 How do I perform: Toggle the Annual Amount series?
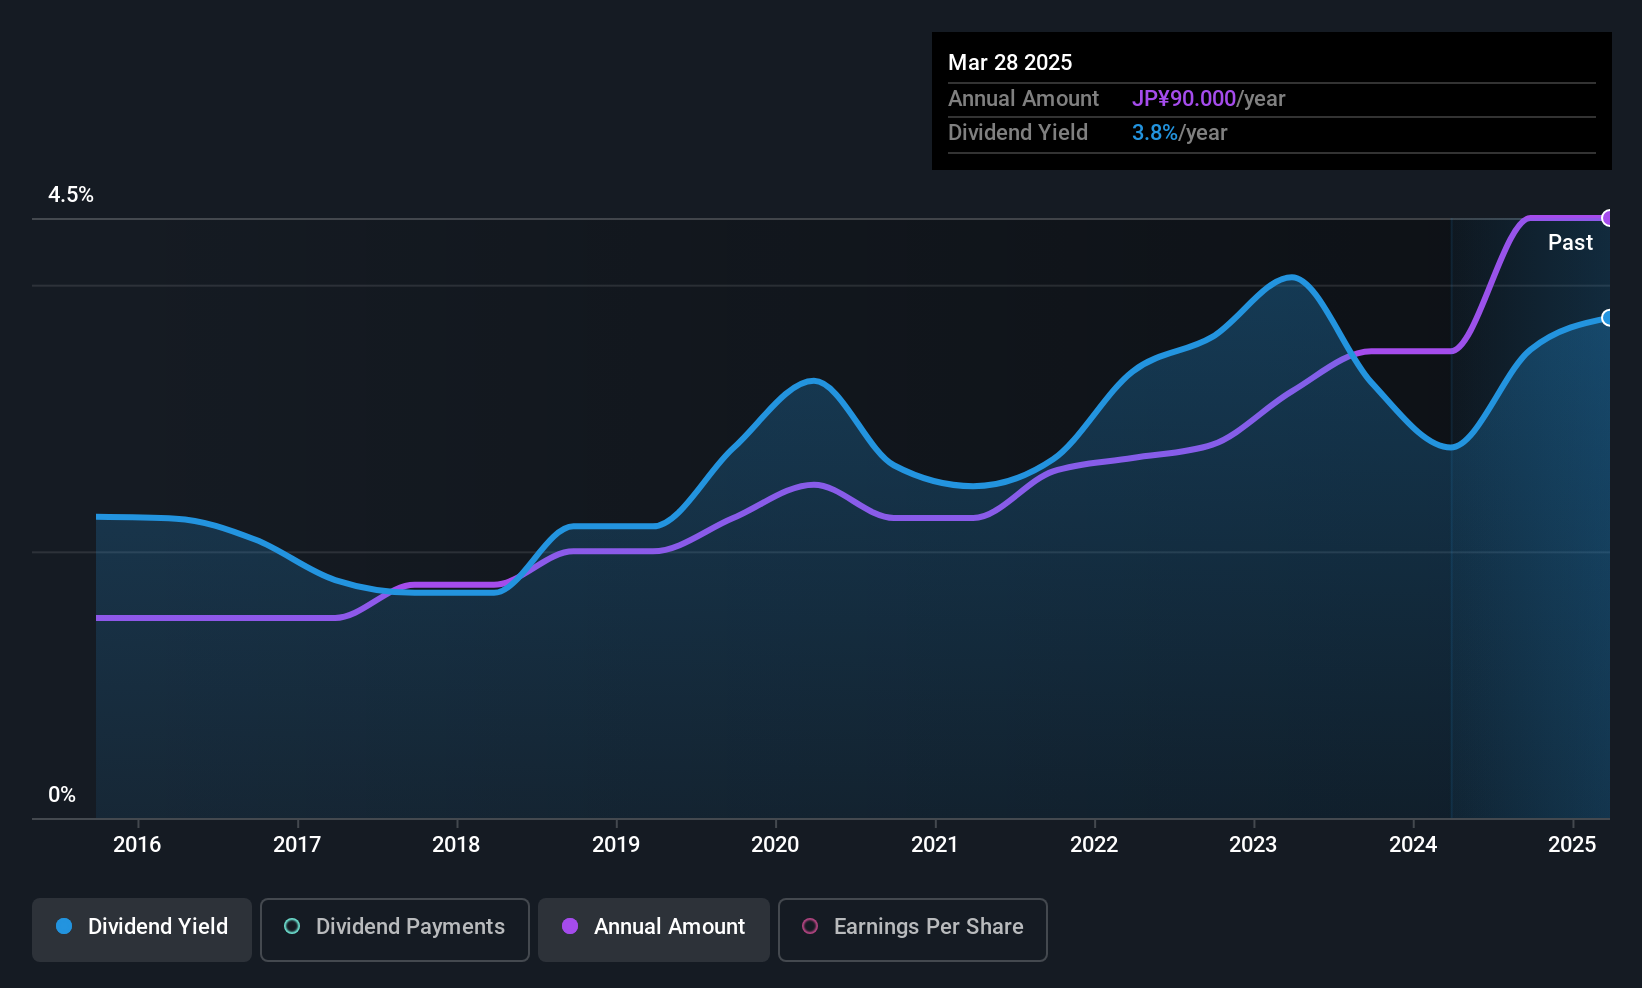point(654,930)
